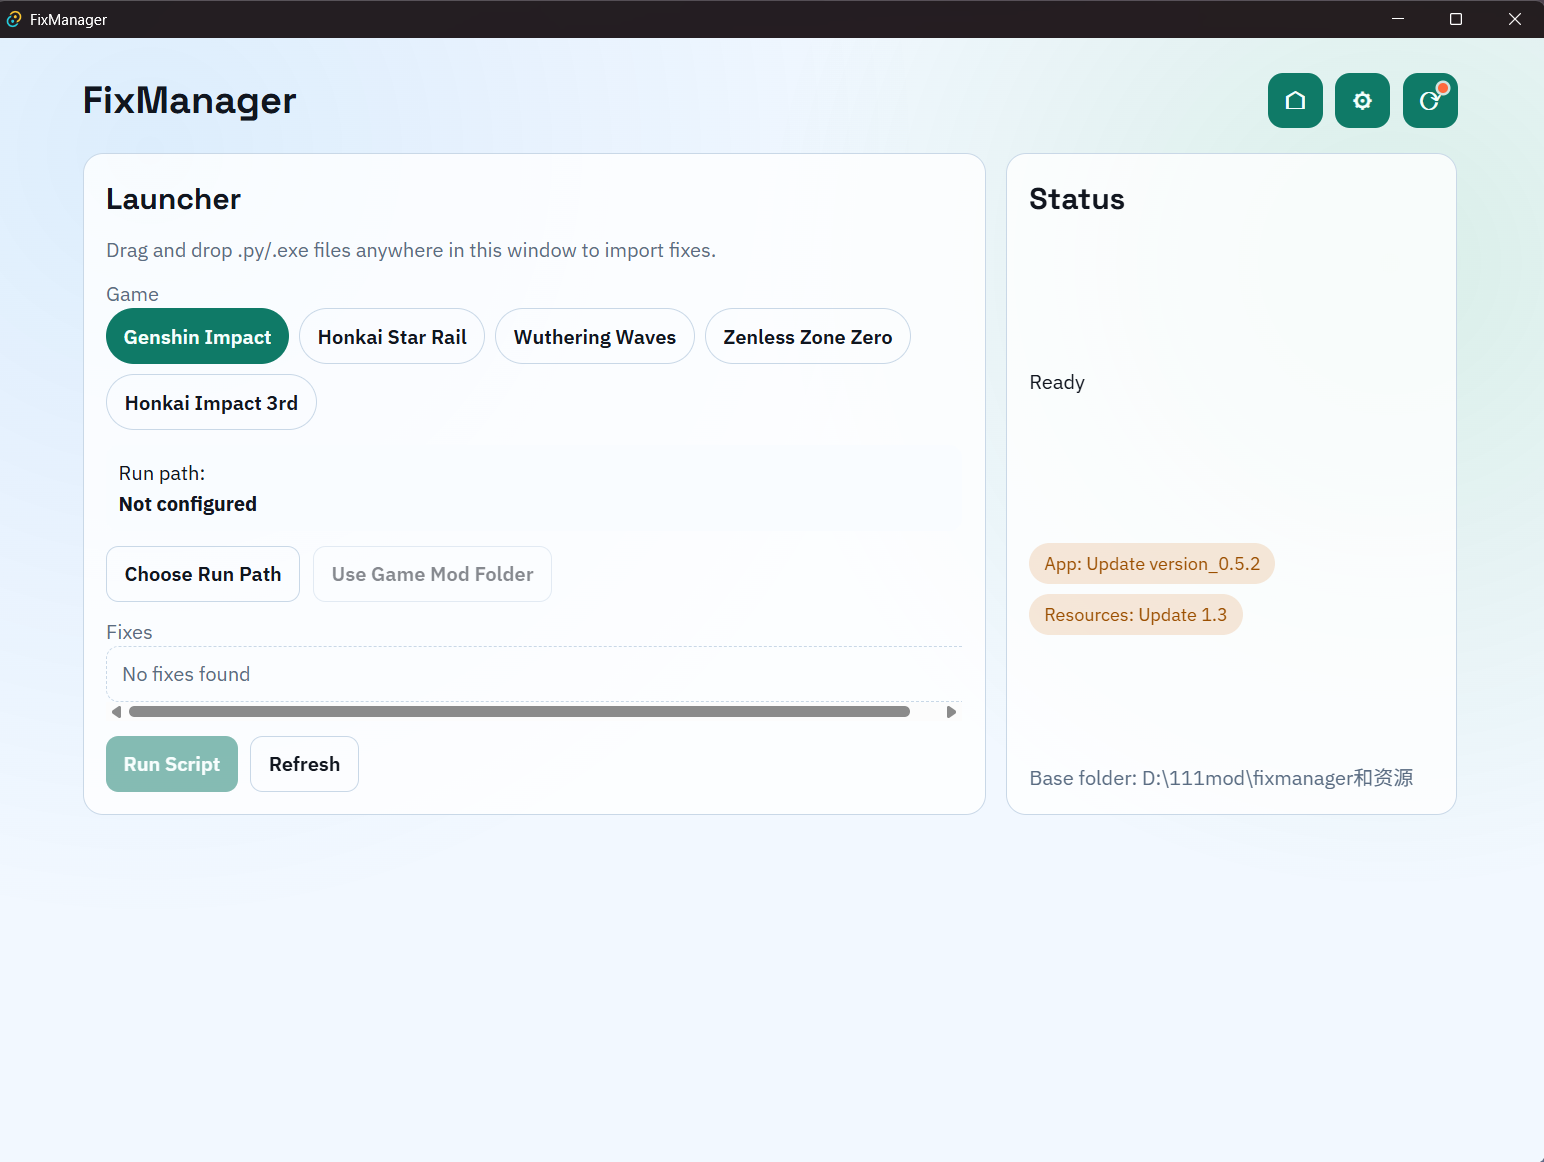Screen dimensions: 1544x1162
Task: Click the Launcher heading
Action: coord(174,199)
